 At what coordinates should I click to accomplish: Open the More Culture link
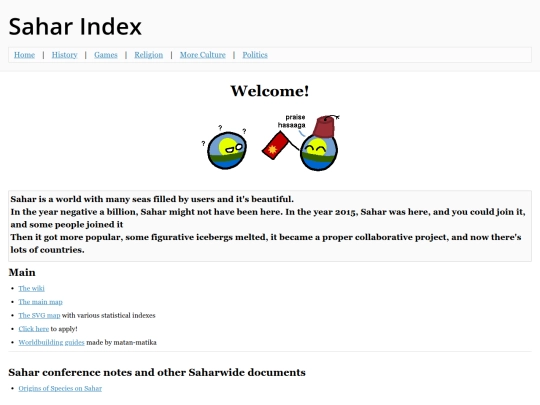coord(202,55)
